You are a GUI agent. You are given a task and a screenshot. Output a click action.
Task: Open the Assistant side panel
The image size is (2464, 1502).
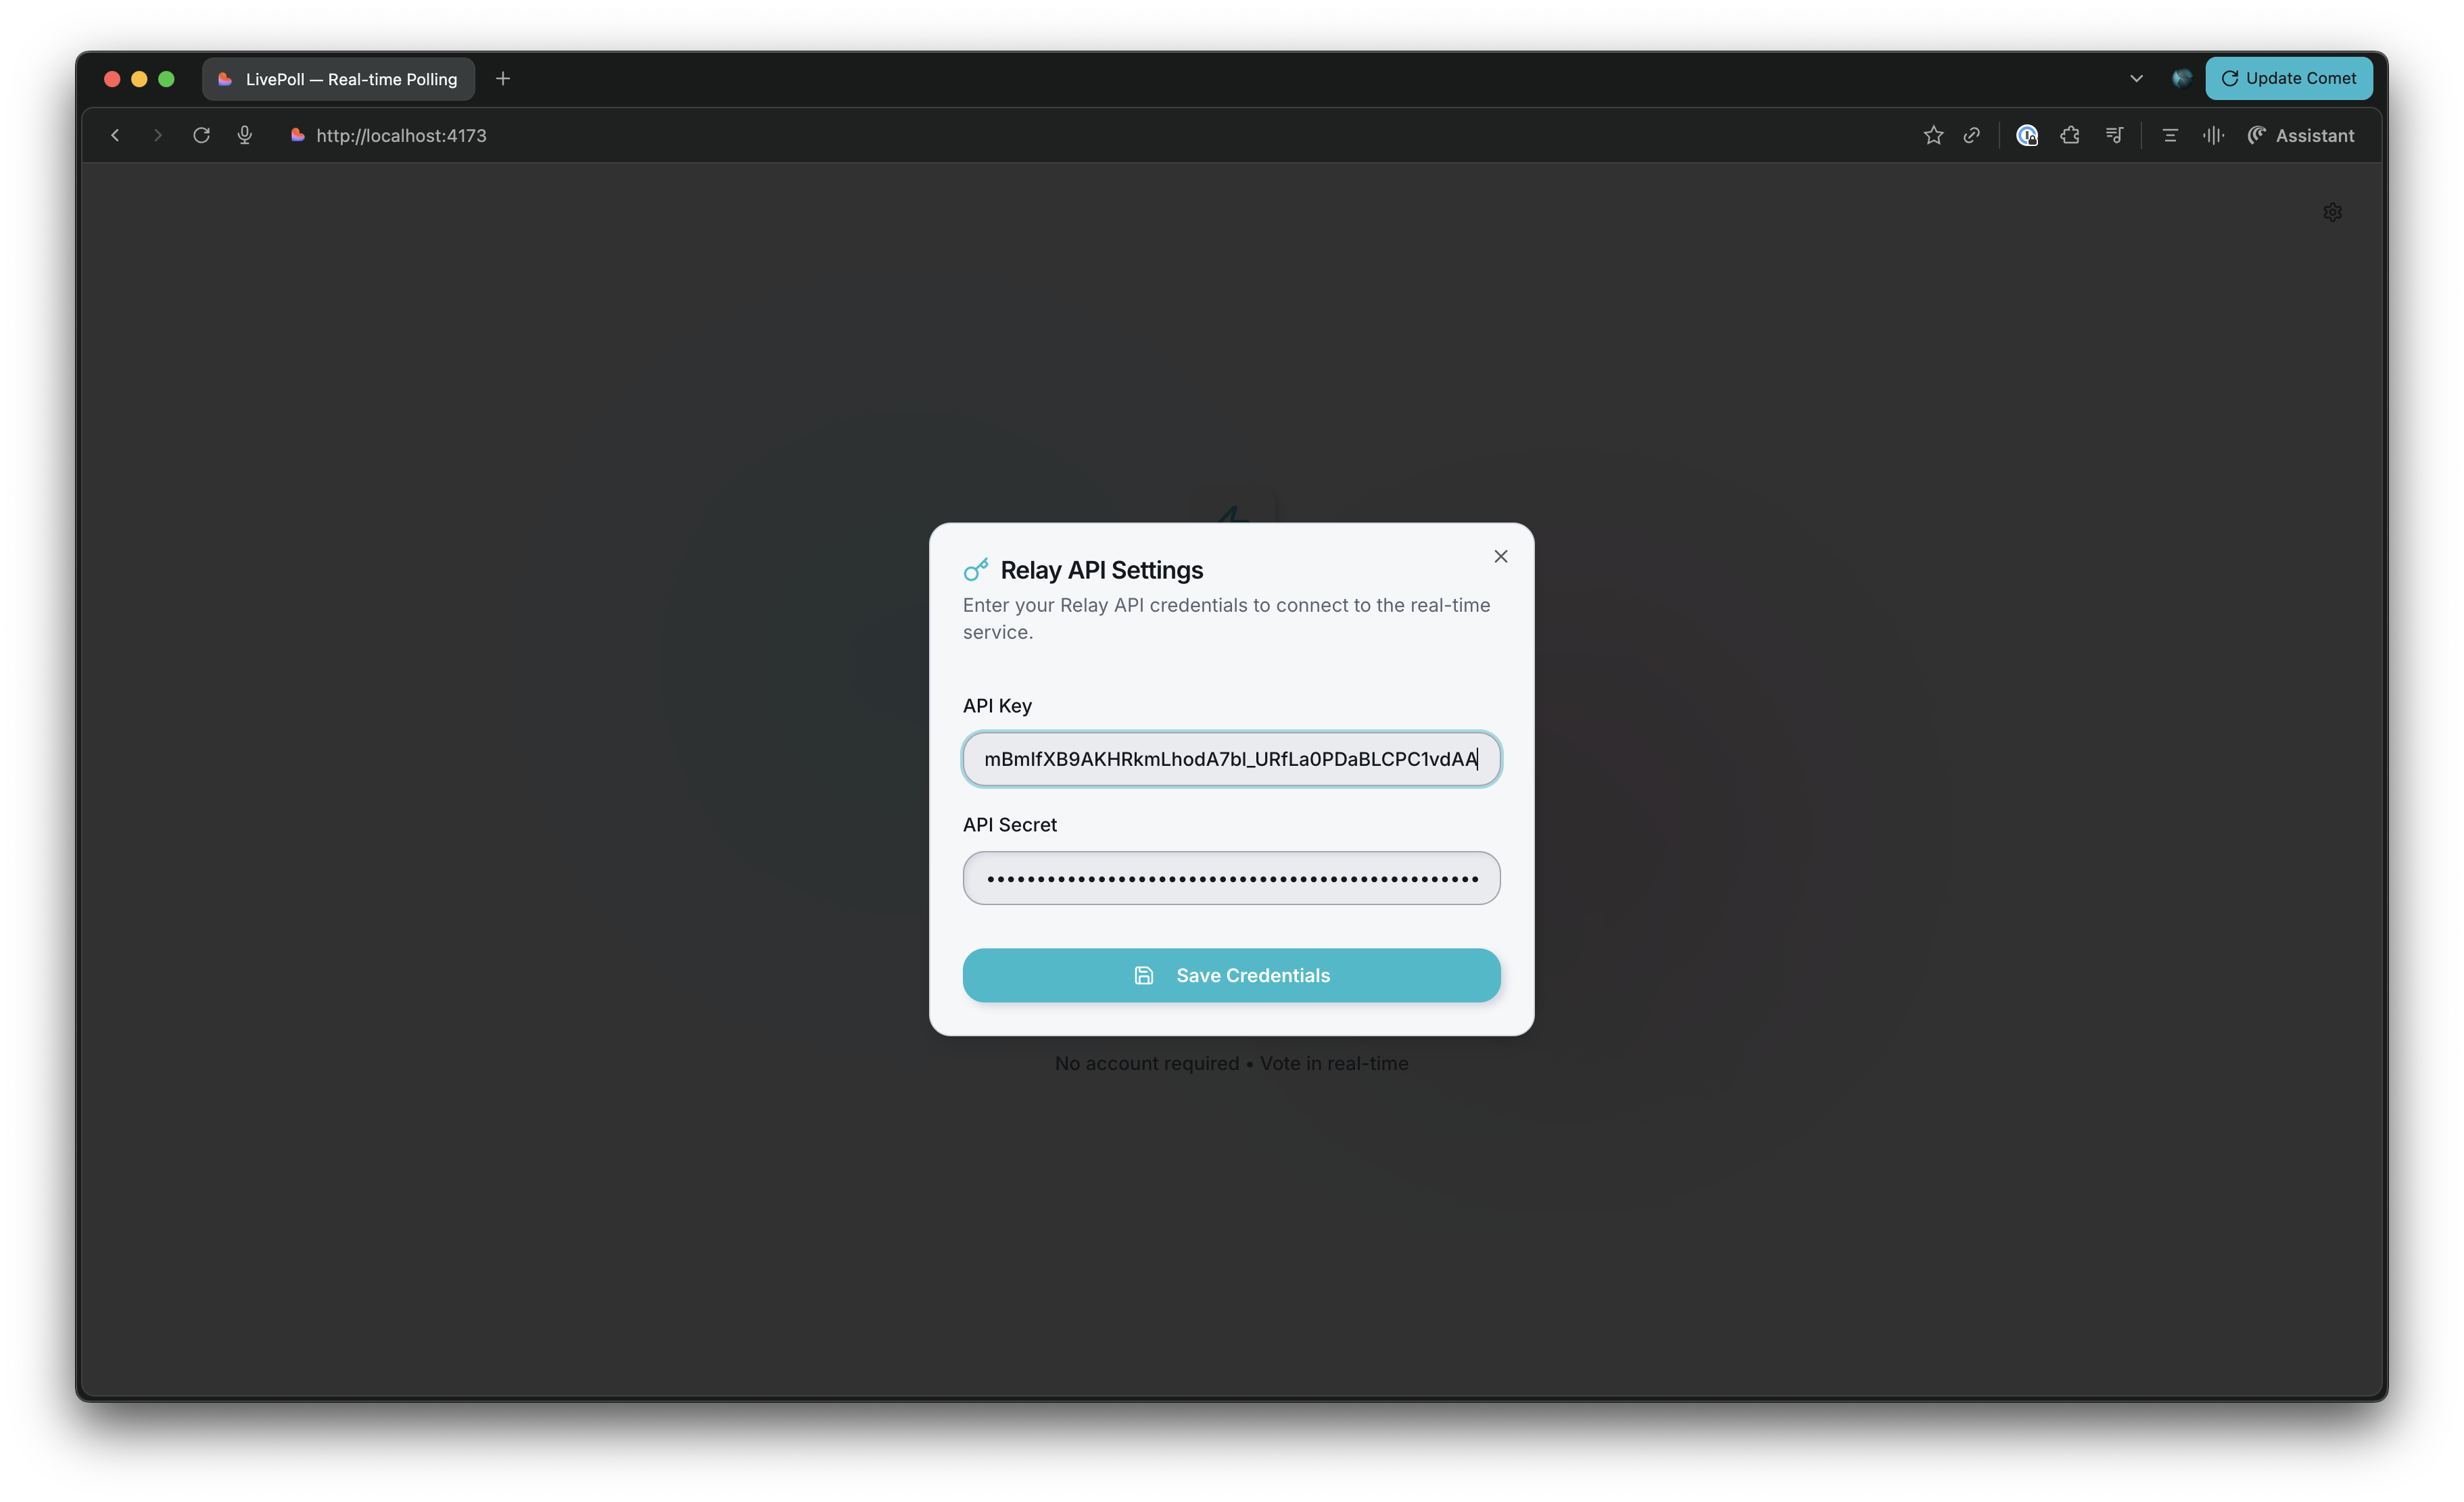click(x=2301, y=135)
